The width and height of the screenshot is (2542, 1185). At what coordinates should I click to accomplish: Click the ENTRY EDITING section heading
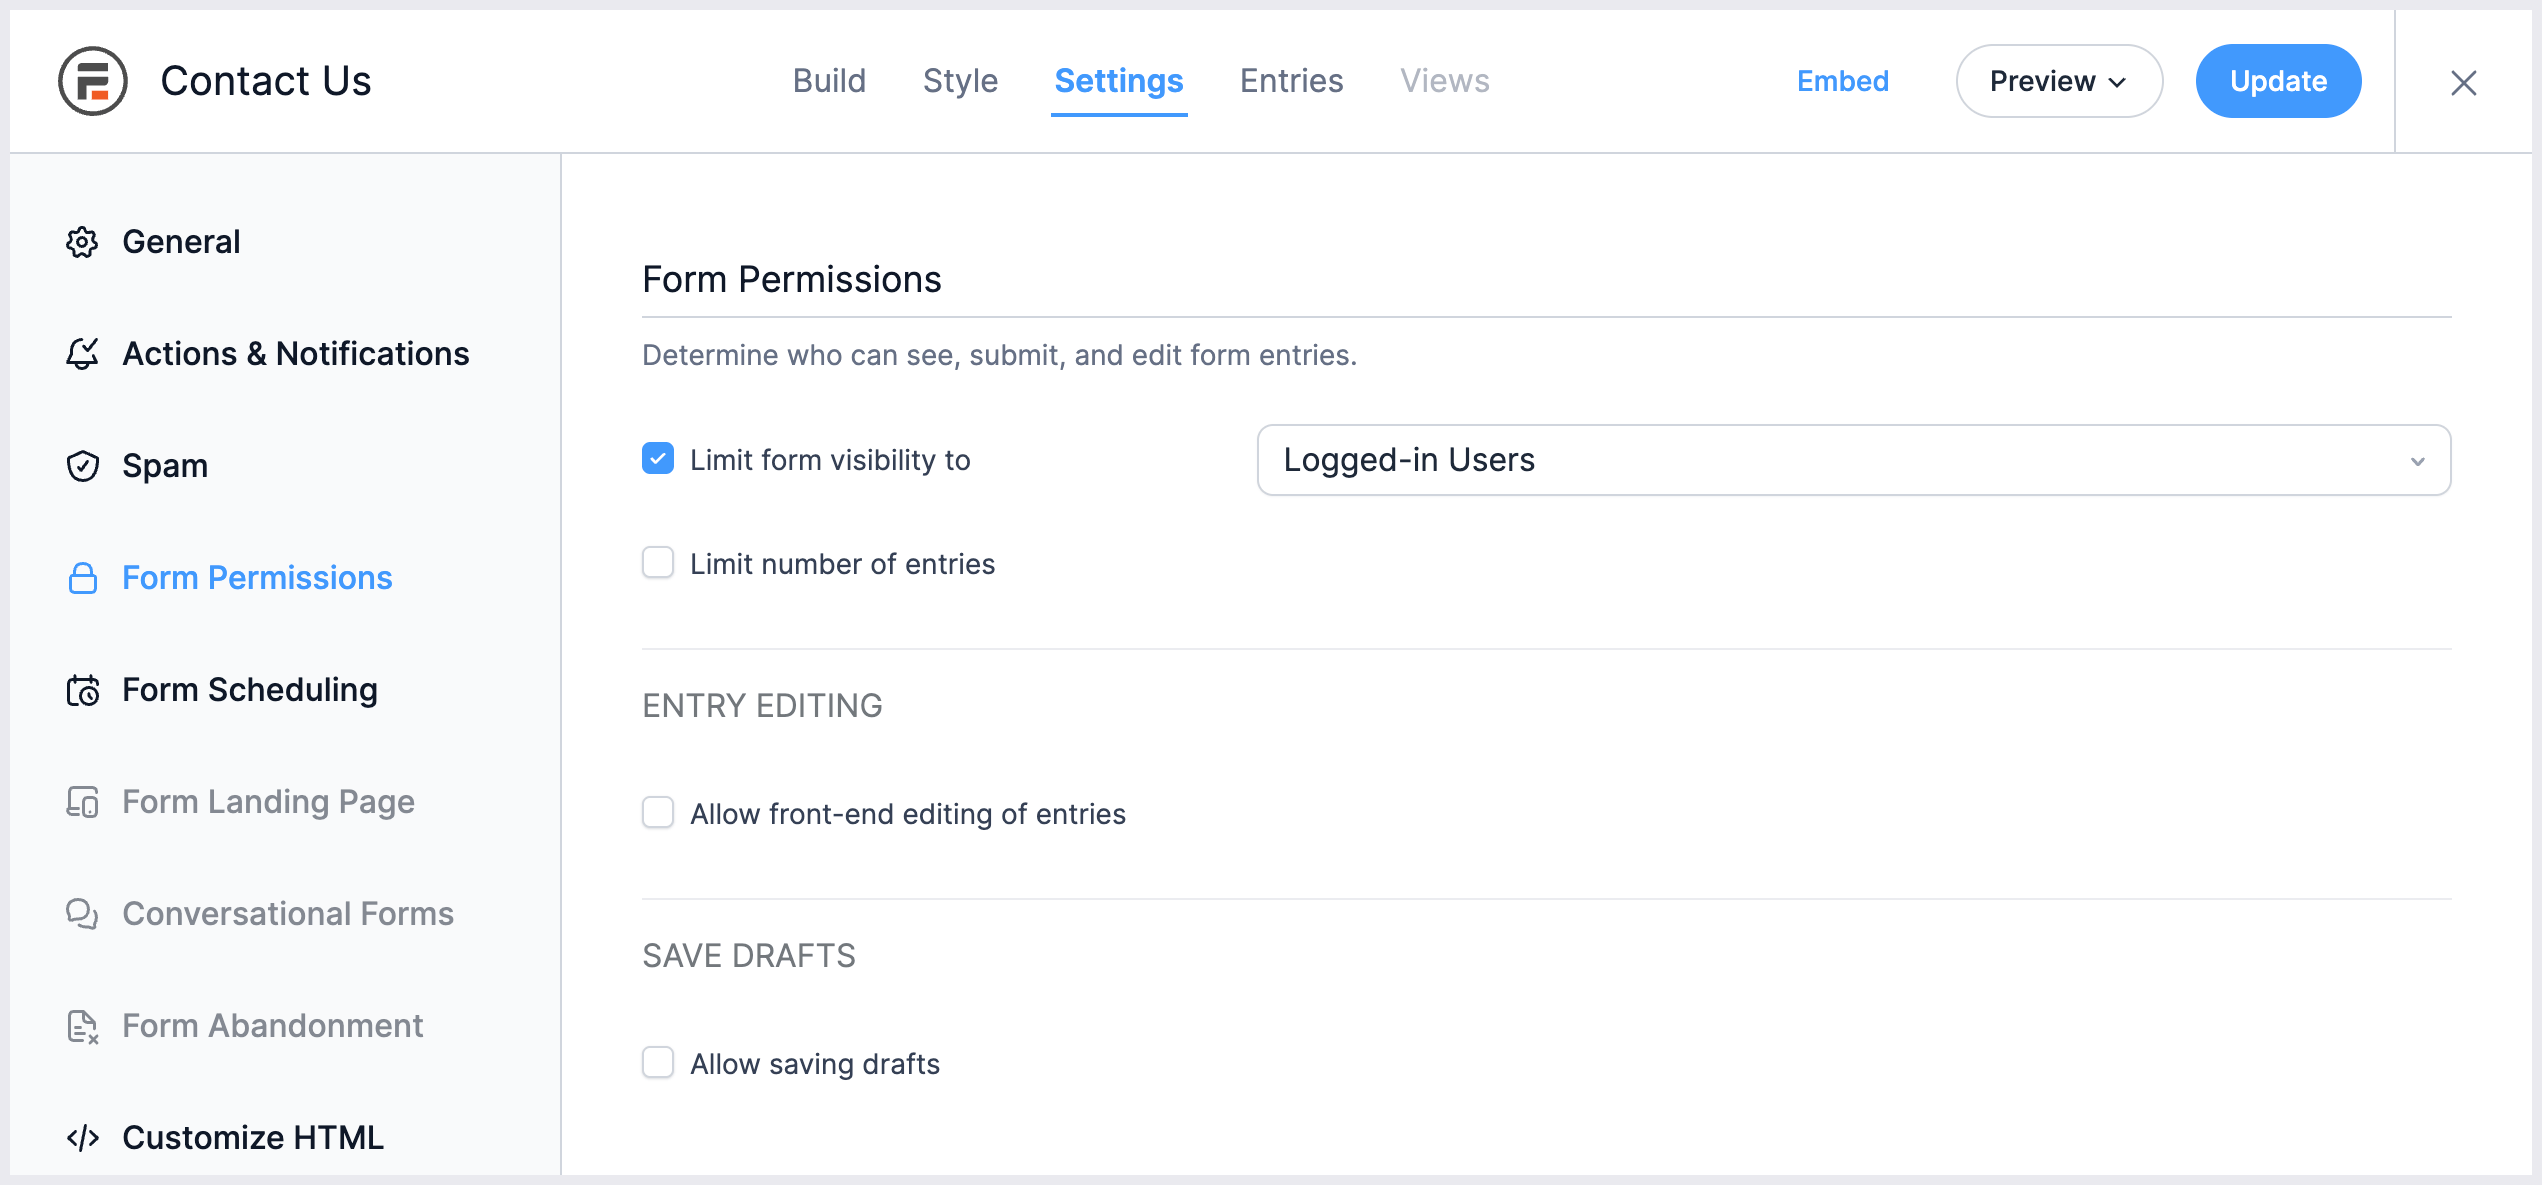pyautogui.click(x=762, y=706)
